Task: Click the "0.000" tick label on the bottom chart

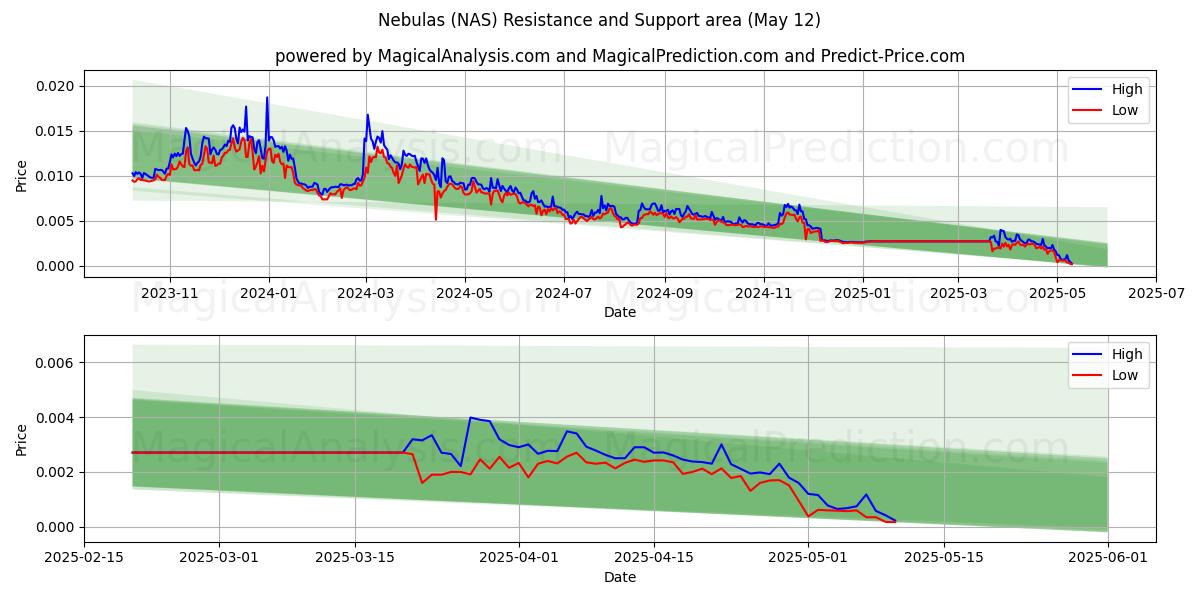Action: pos(56,527)
